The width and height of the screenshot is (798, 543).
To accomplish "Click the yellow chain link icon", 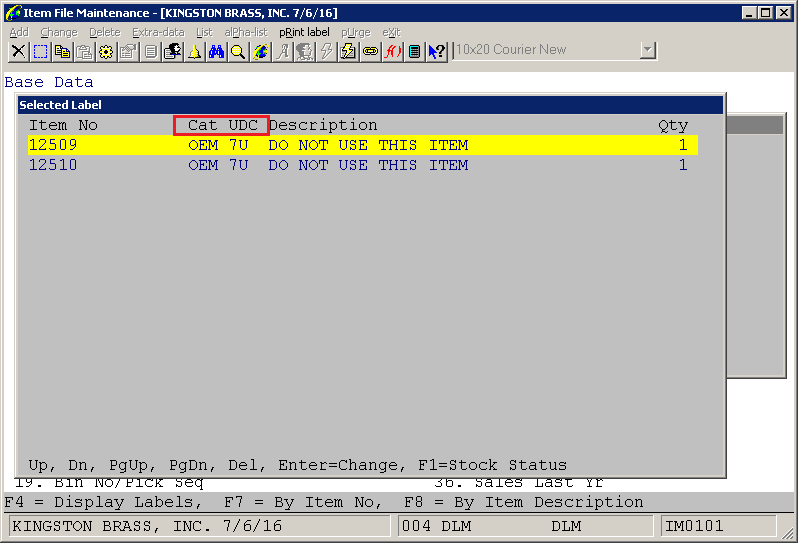I will point(370,51).
